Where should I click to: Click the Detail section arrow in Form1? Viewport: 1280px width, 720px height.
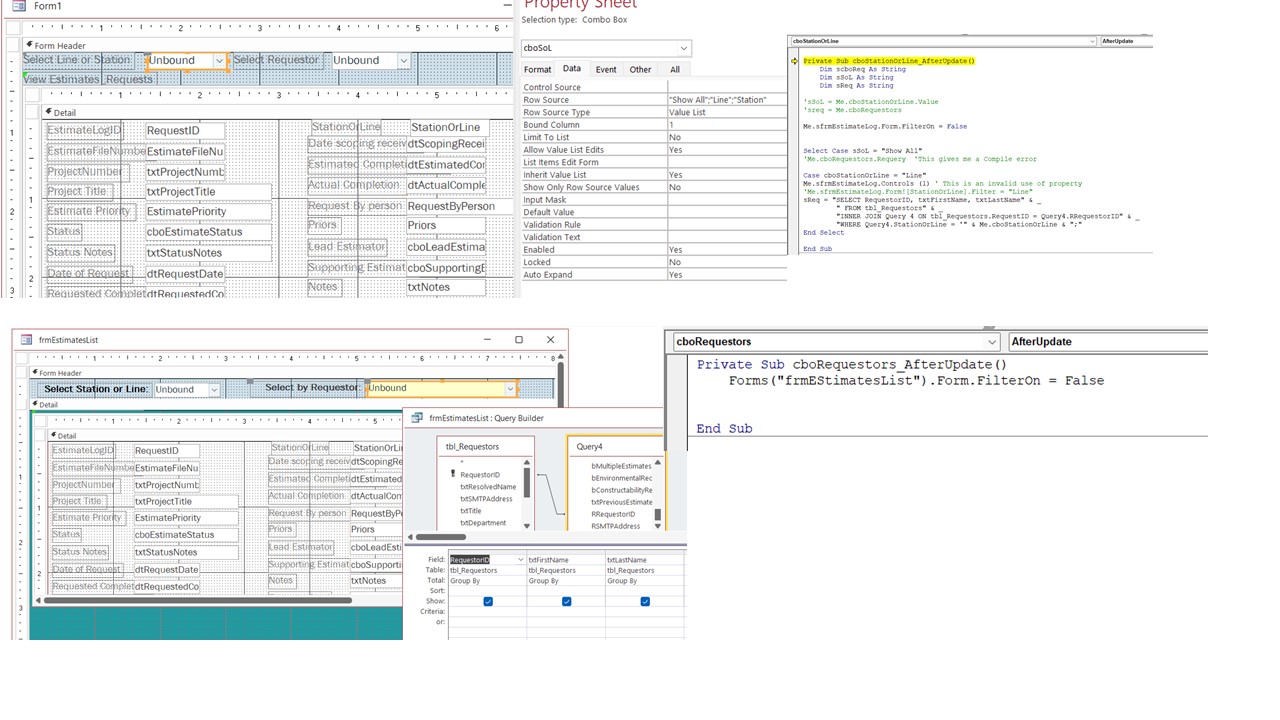pos(47,112)
